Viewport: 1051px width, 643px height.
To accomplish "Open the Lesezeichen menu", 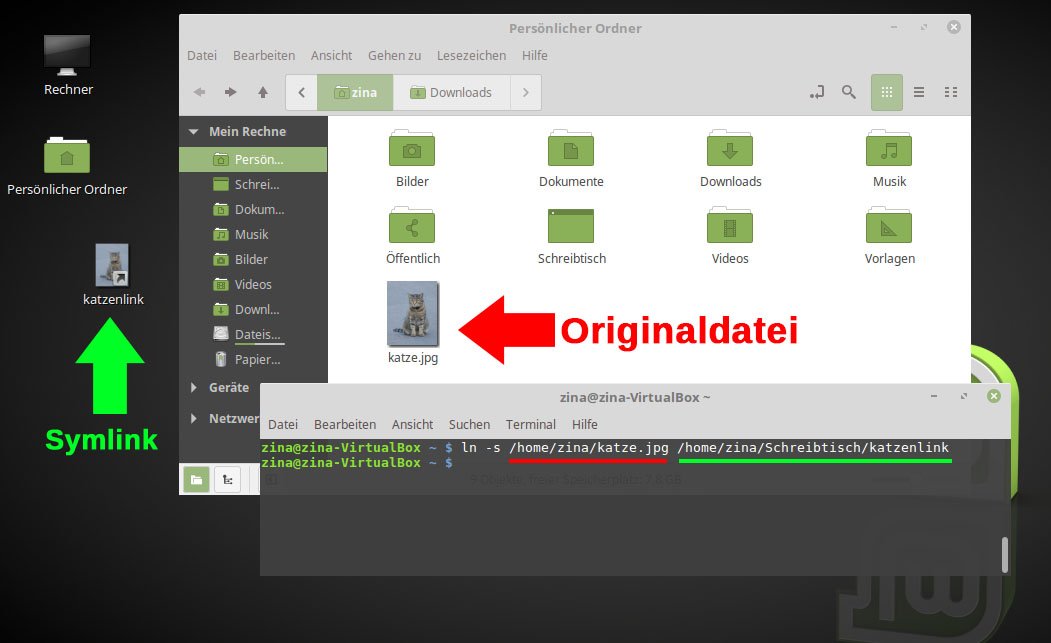I will click(471, 55).
